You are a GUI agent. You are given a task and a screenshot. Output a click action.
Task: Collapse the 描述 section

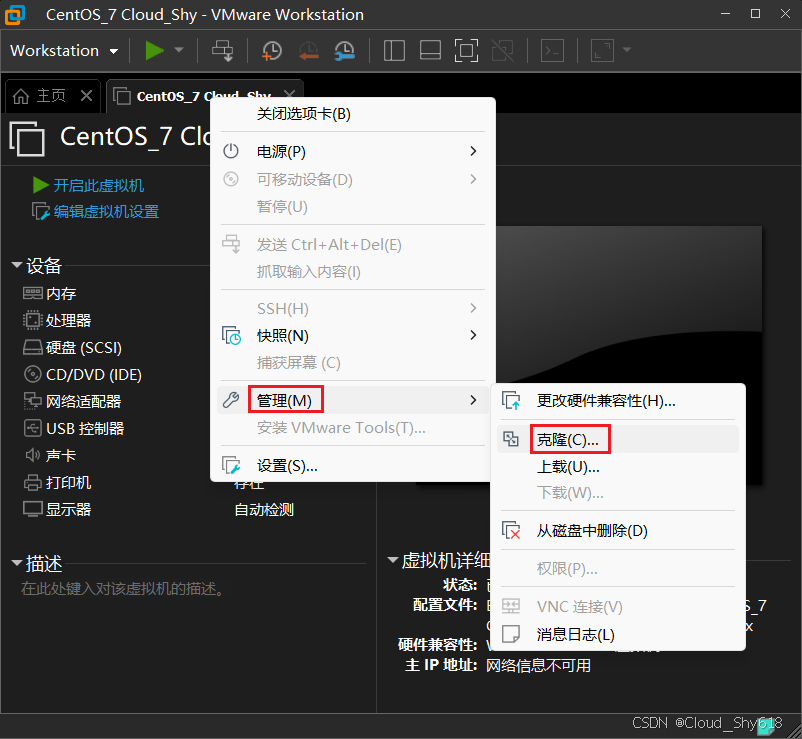(x=17, y=563)
